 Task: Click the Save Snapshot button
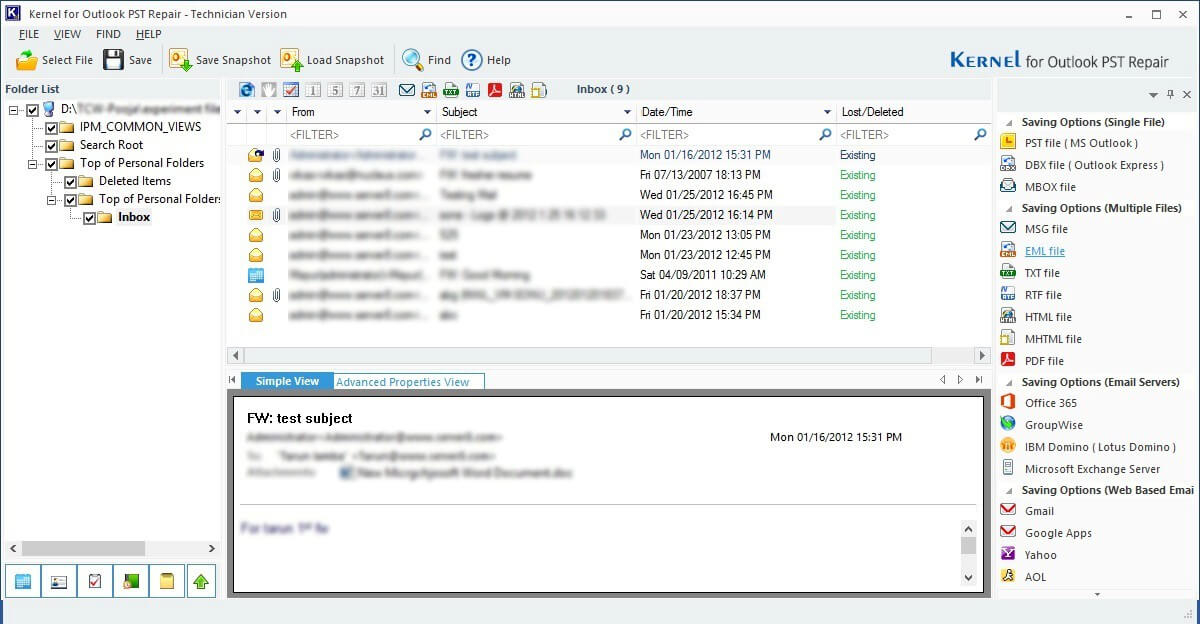click(x=220, y=60)
